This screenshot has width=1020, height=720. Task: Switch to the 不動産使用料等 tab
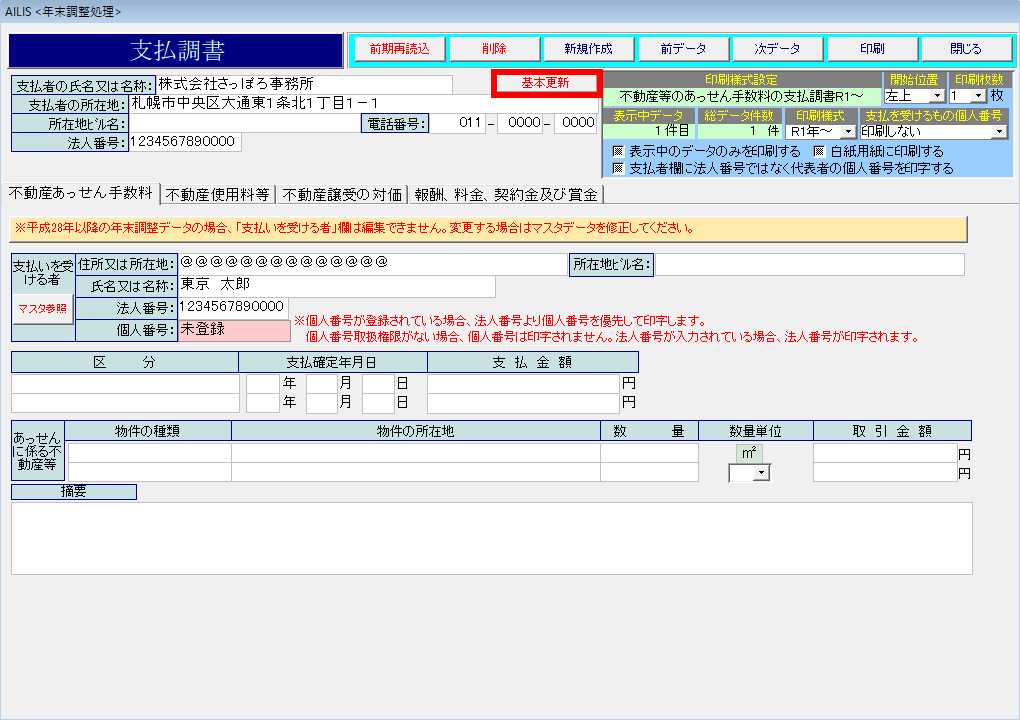coord(217,194)
